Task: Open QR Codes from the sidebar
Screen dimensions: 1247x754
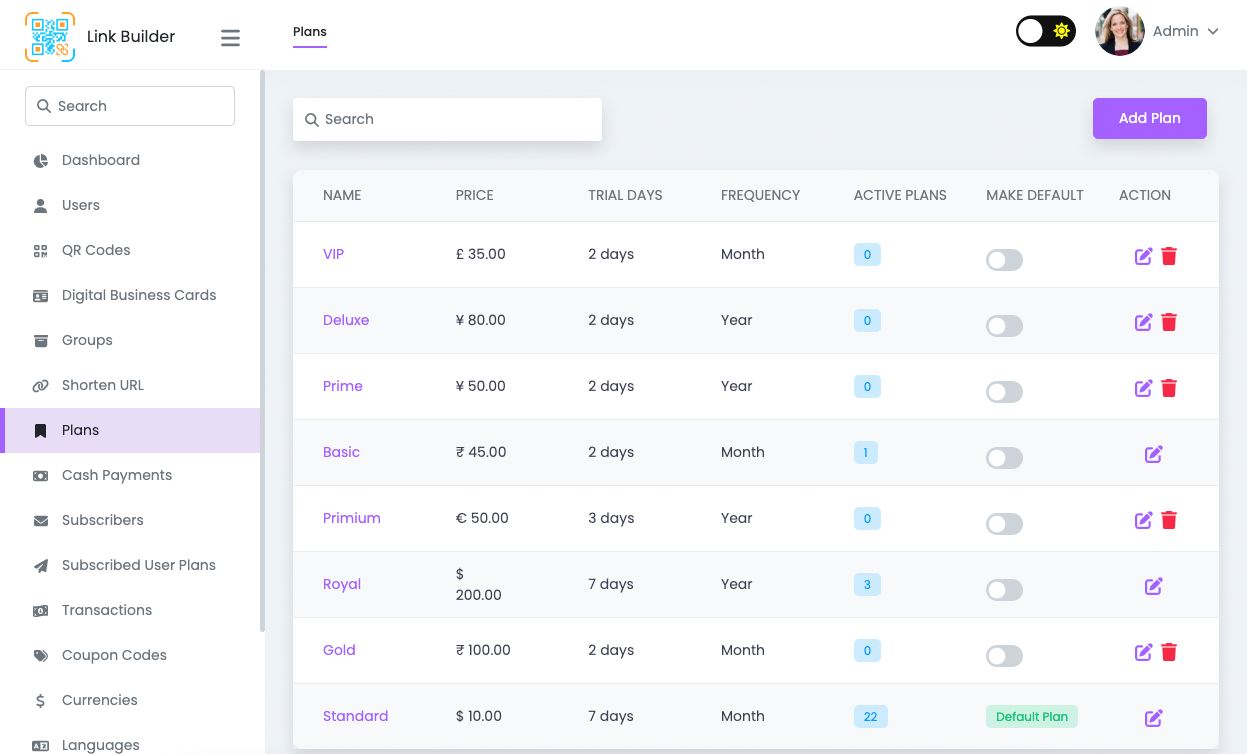Action: pos(96,250)
